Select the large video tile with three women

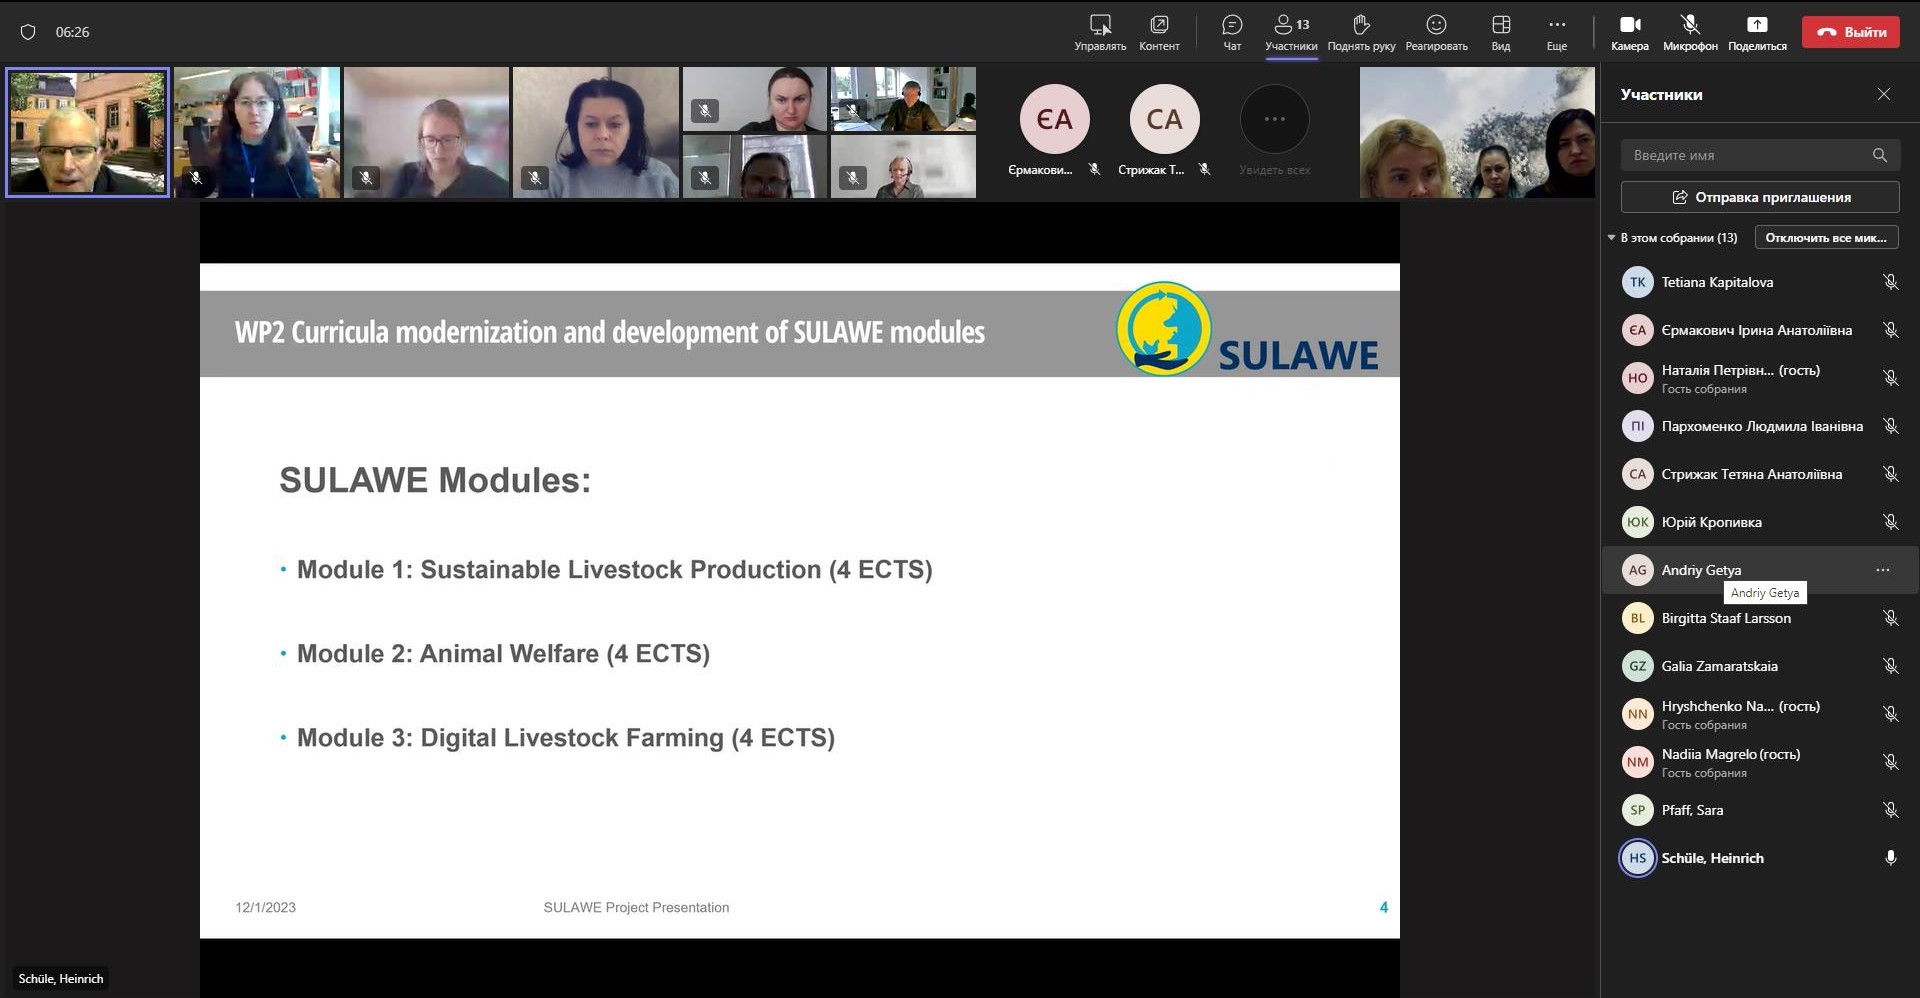click(1477, 132)
